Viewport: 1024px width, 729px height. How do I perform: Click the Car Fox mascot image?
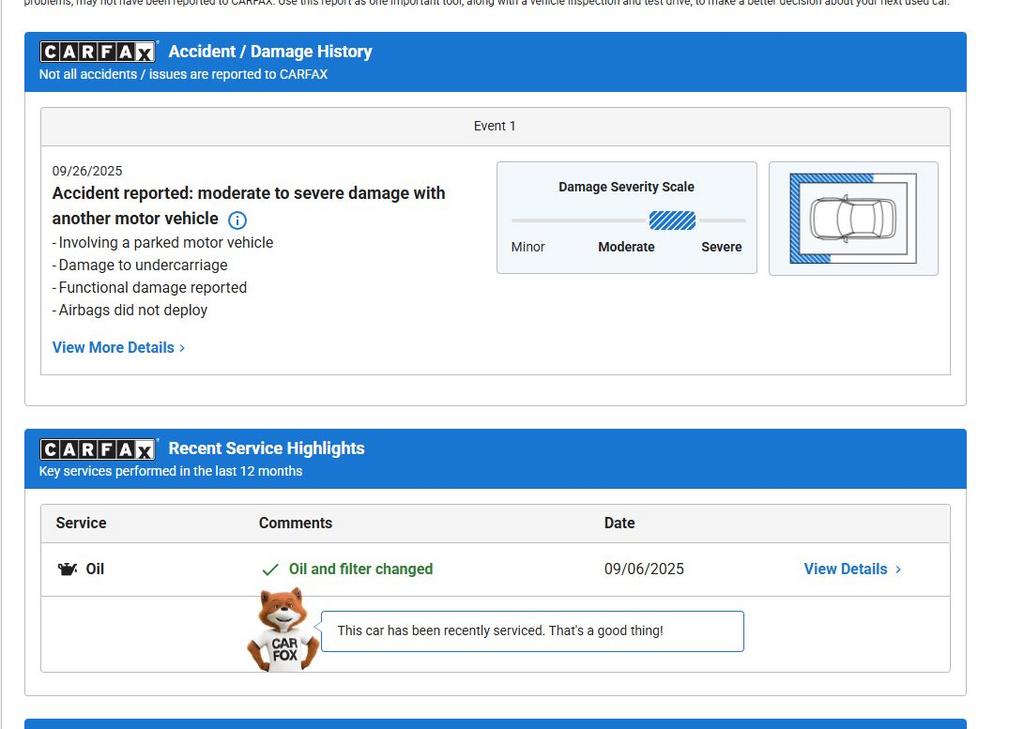click(283, 630)
